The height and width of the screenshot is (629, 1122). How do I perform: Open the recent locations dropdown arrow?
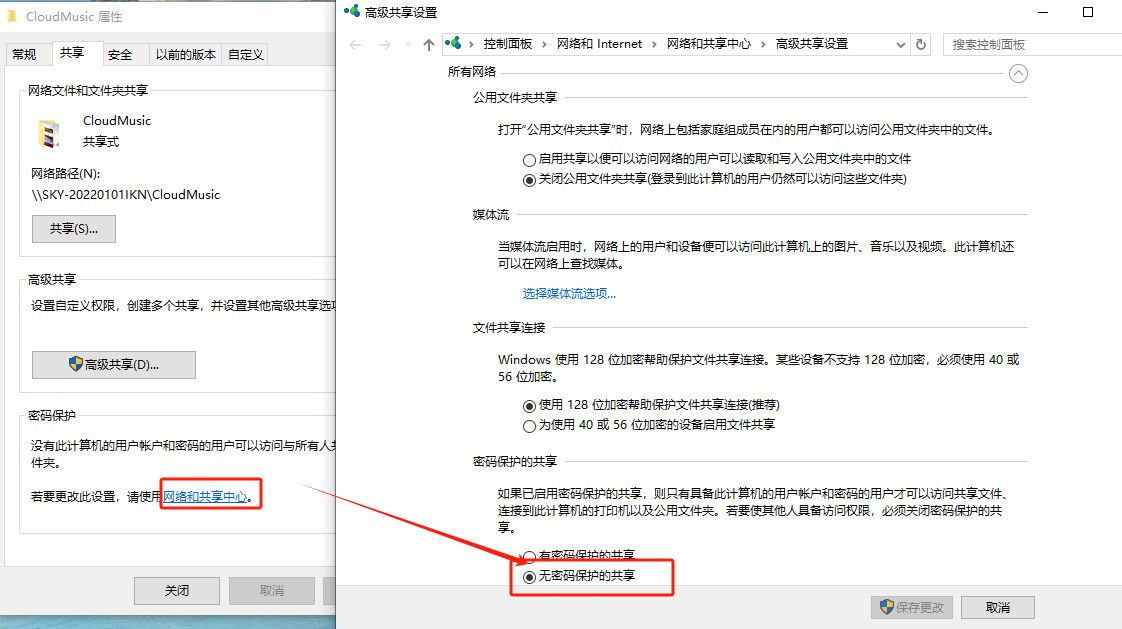click(408, 45)
